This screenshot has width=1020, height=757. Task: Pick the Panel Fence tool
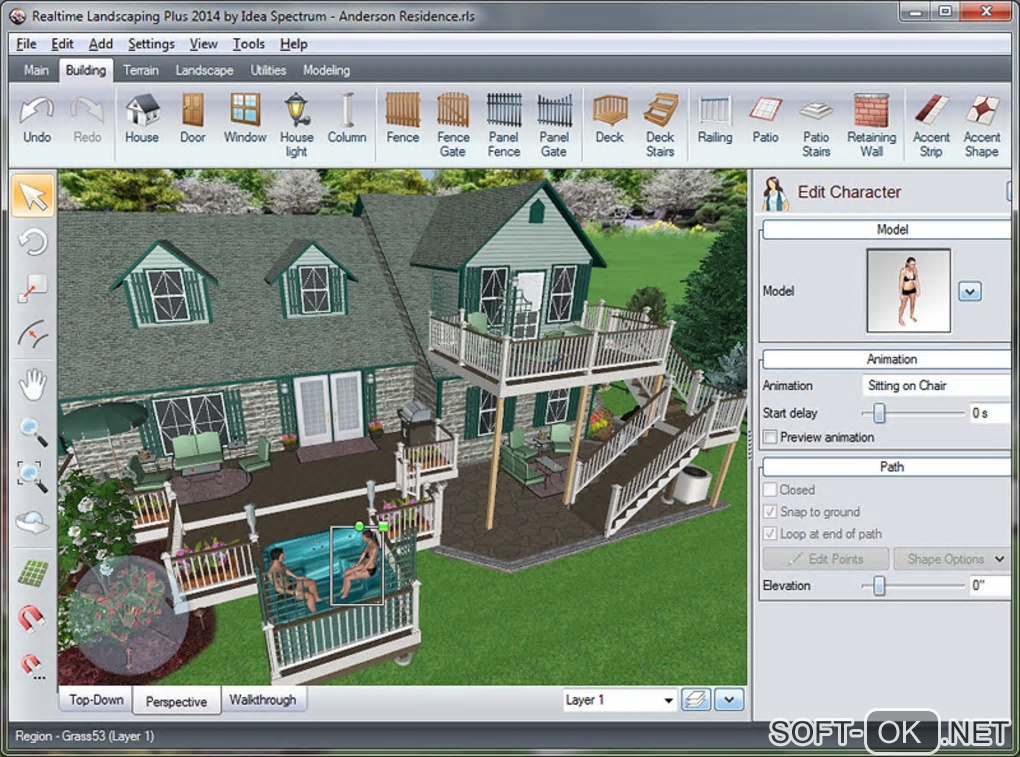(503, 126)
